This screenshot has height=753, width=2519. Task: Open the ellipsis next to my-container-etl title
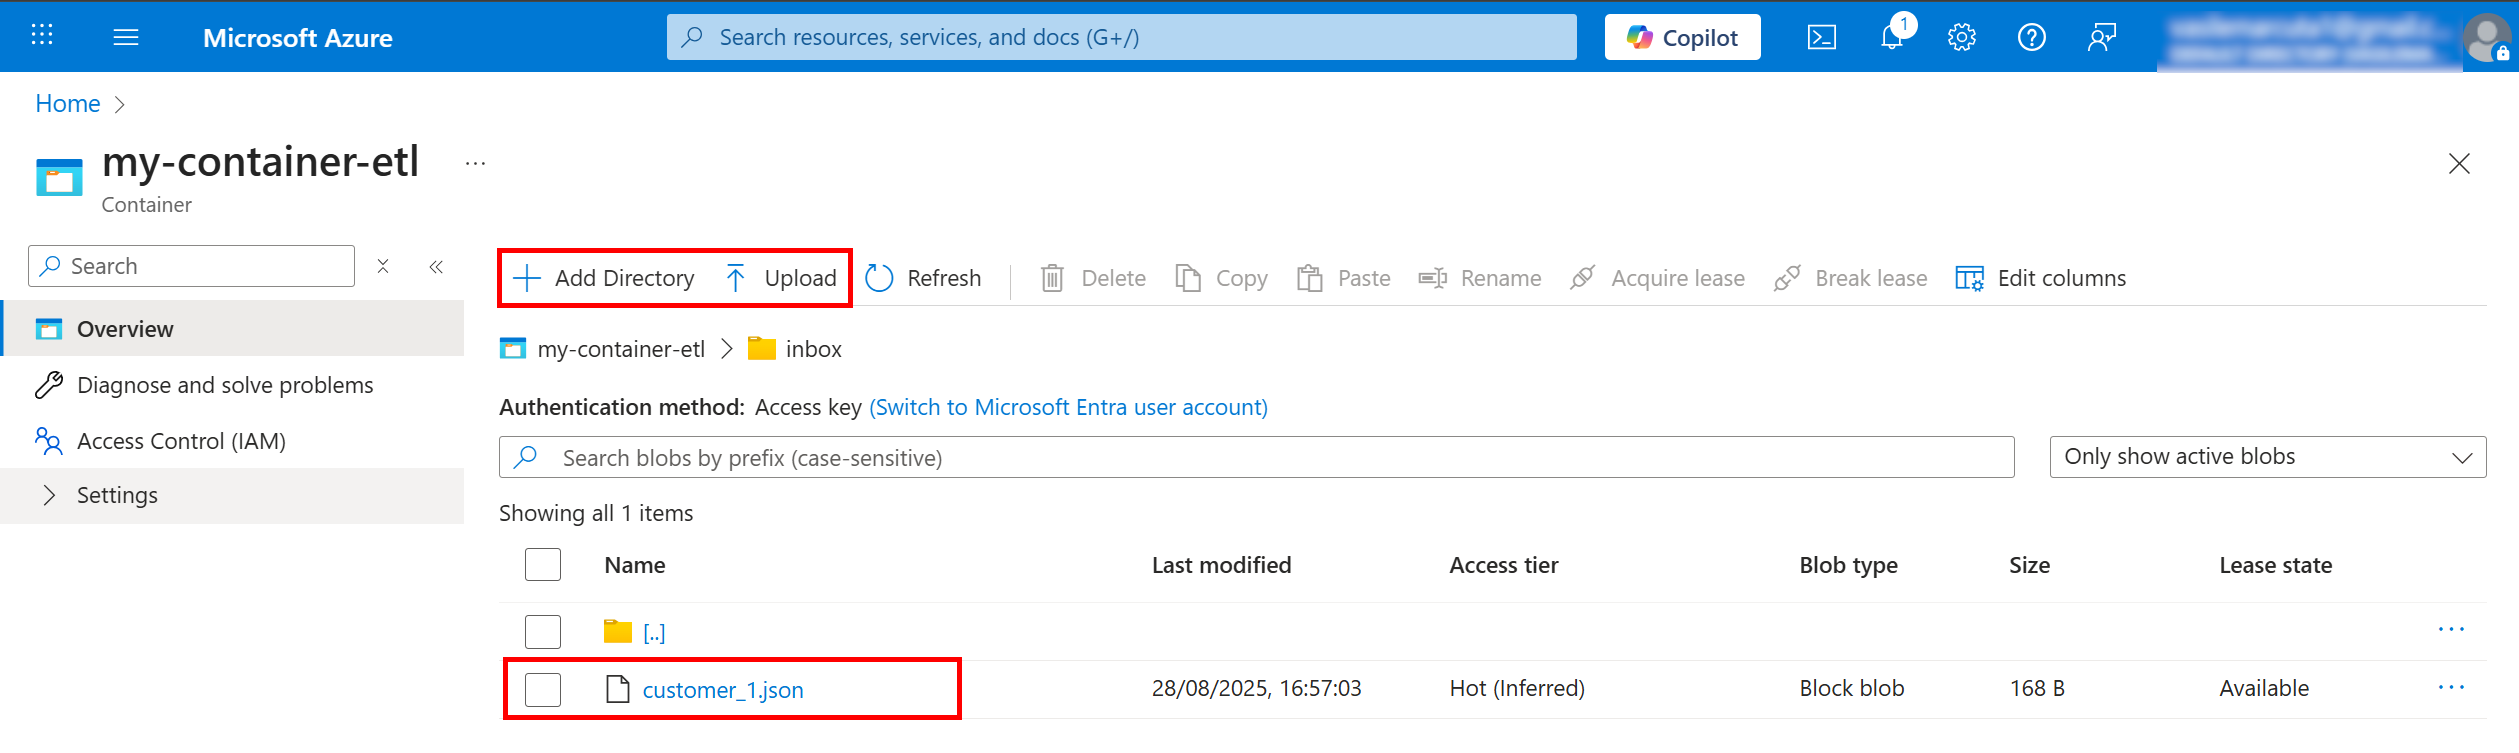tap(475, 163)
